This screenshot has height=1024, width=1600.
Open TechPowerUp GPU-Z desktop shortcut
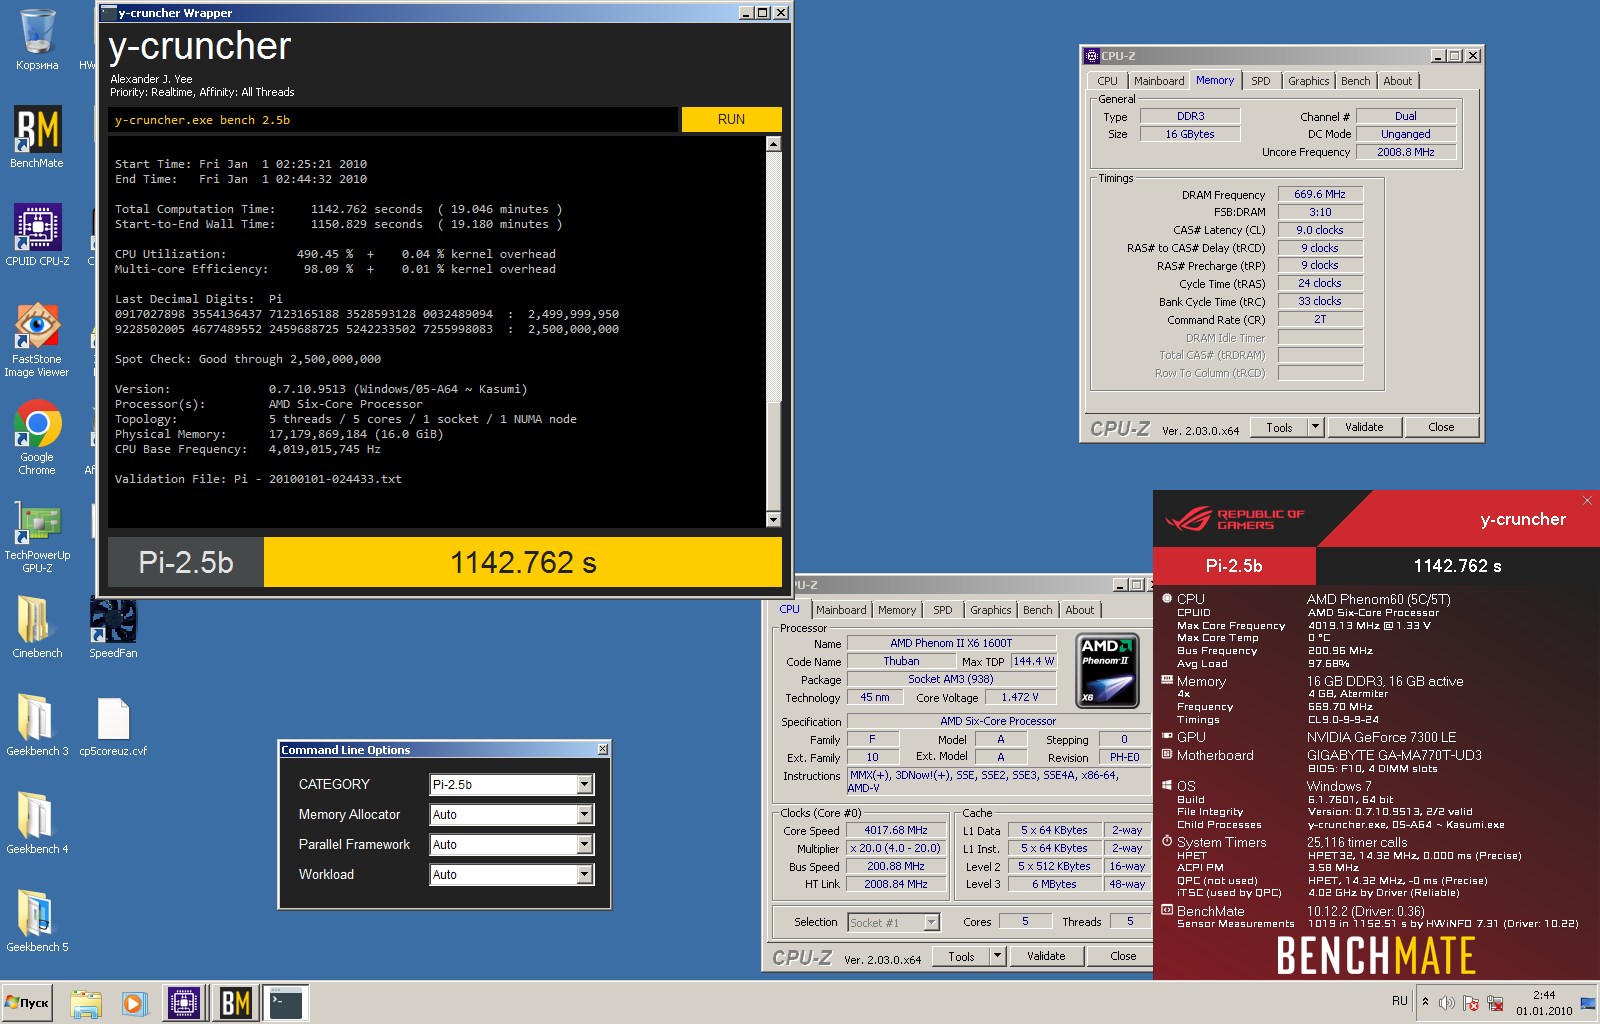pos(37,535)
